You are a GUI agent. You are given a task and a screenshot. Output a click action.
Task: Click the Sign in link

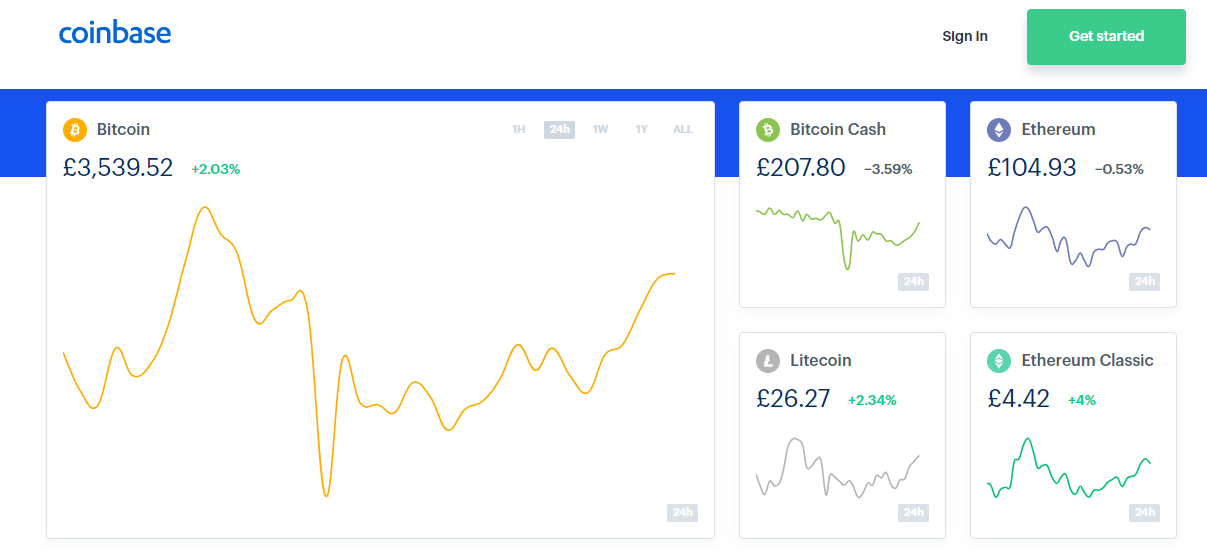(965, 36)
